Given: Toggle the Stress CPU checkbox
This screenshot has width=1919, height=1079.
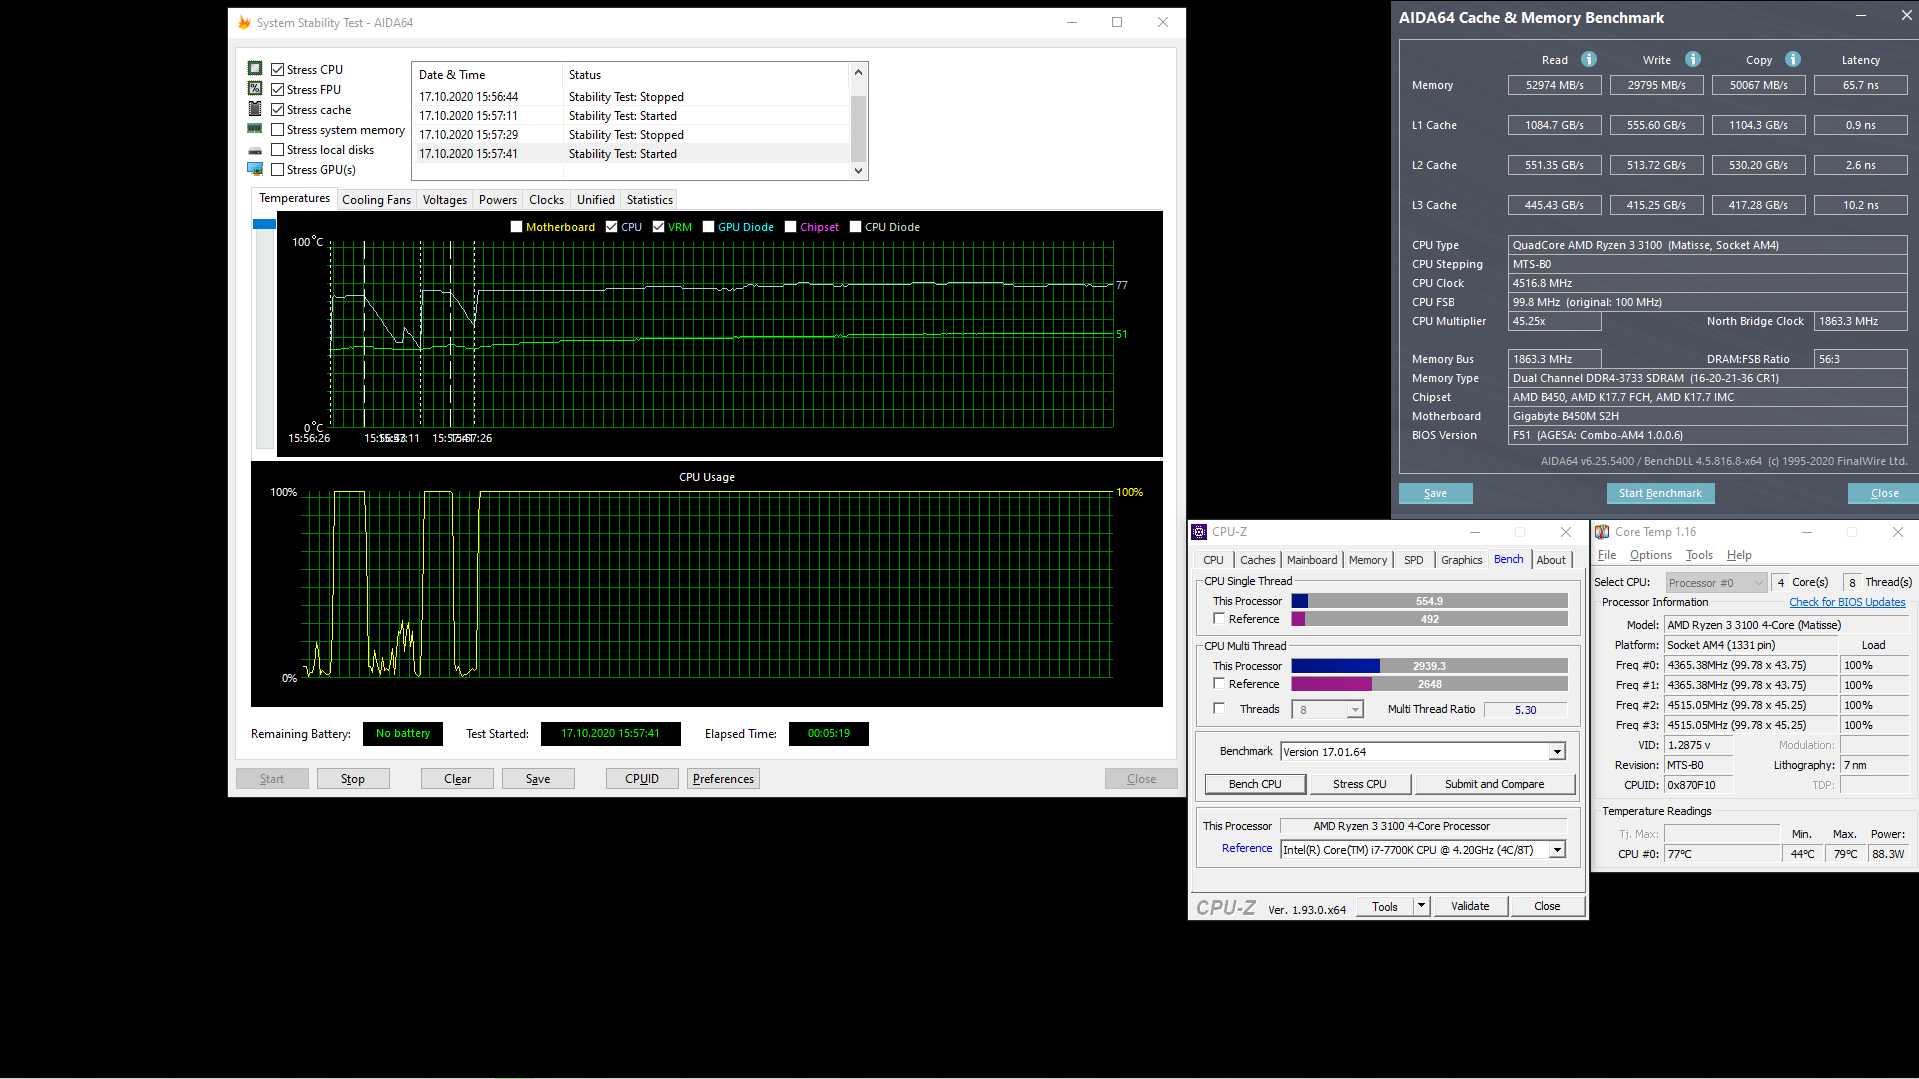Looking at the screenshot, I should (x=278, y=70).
